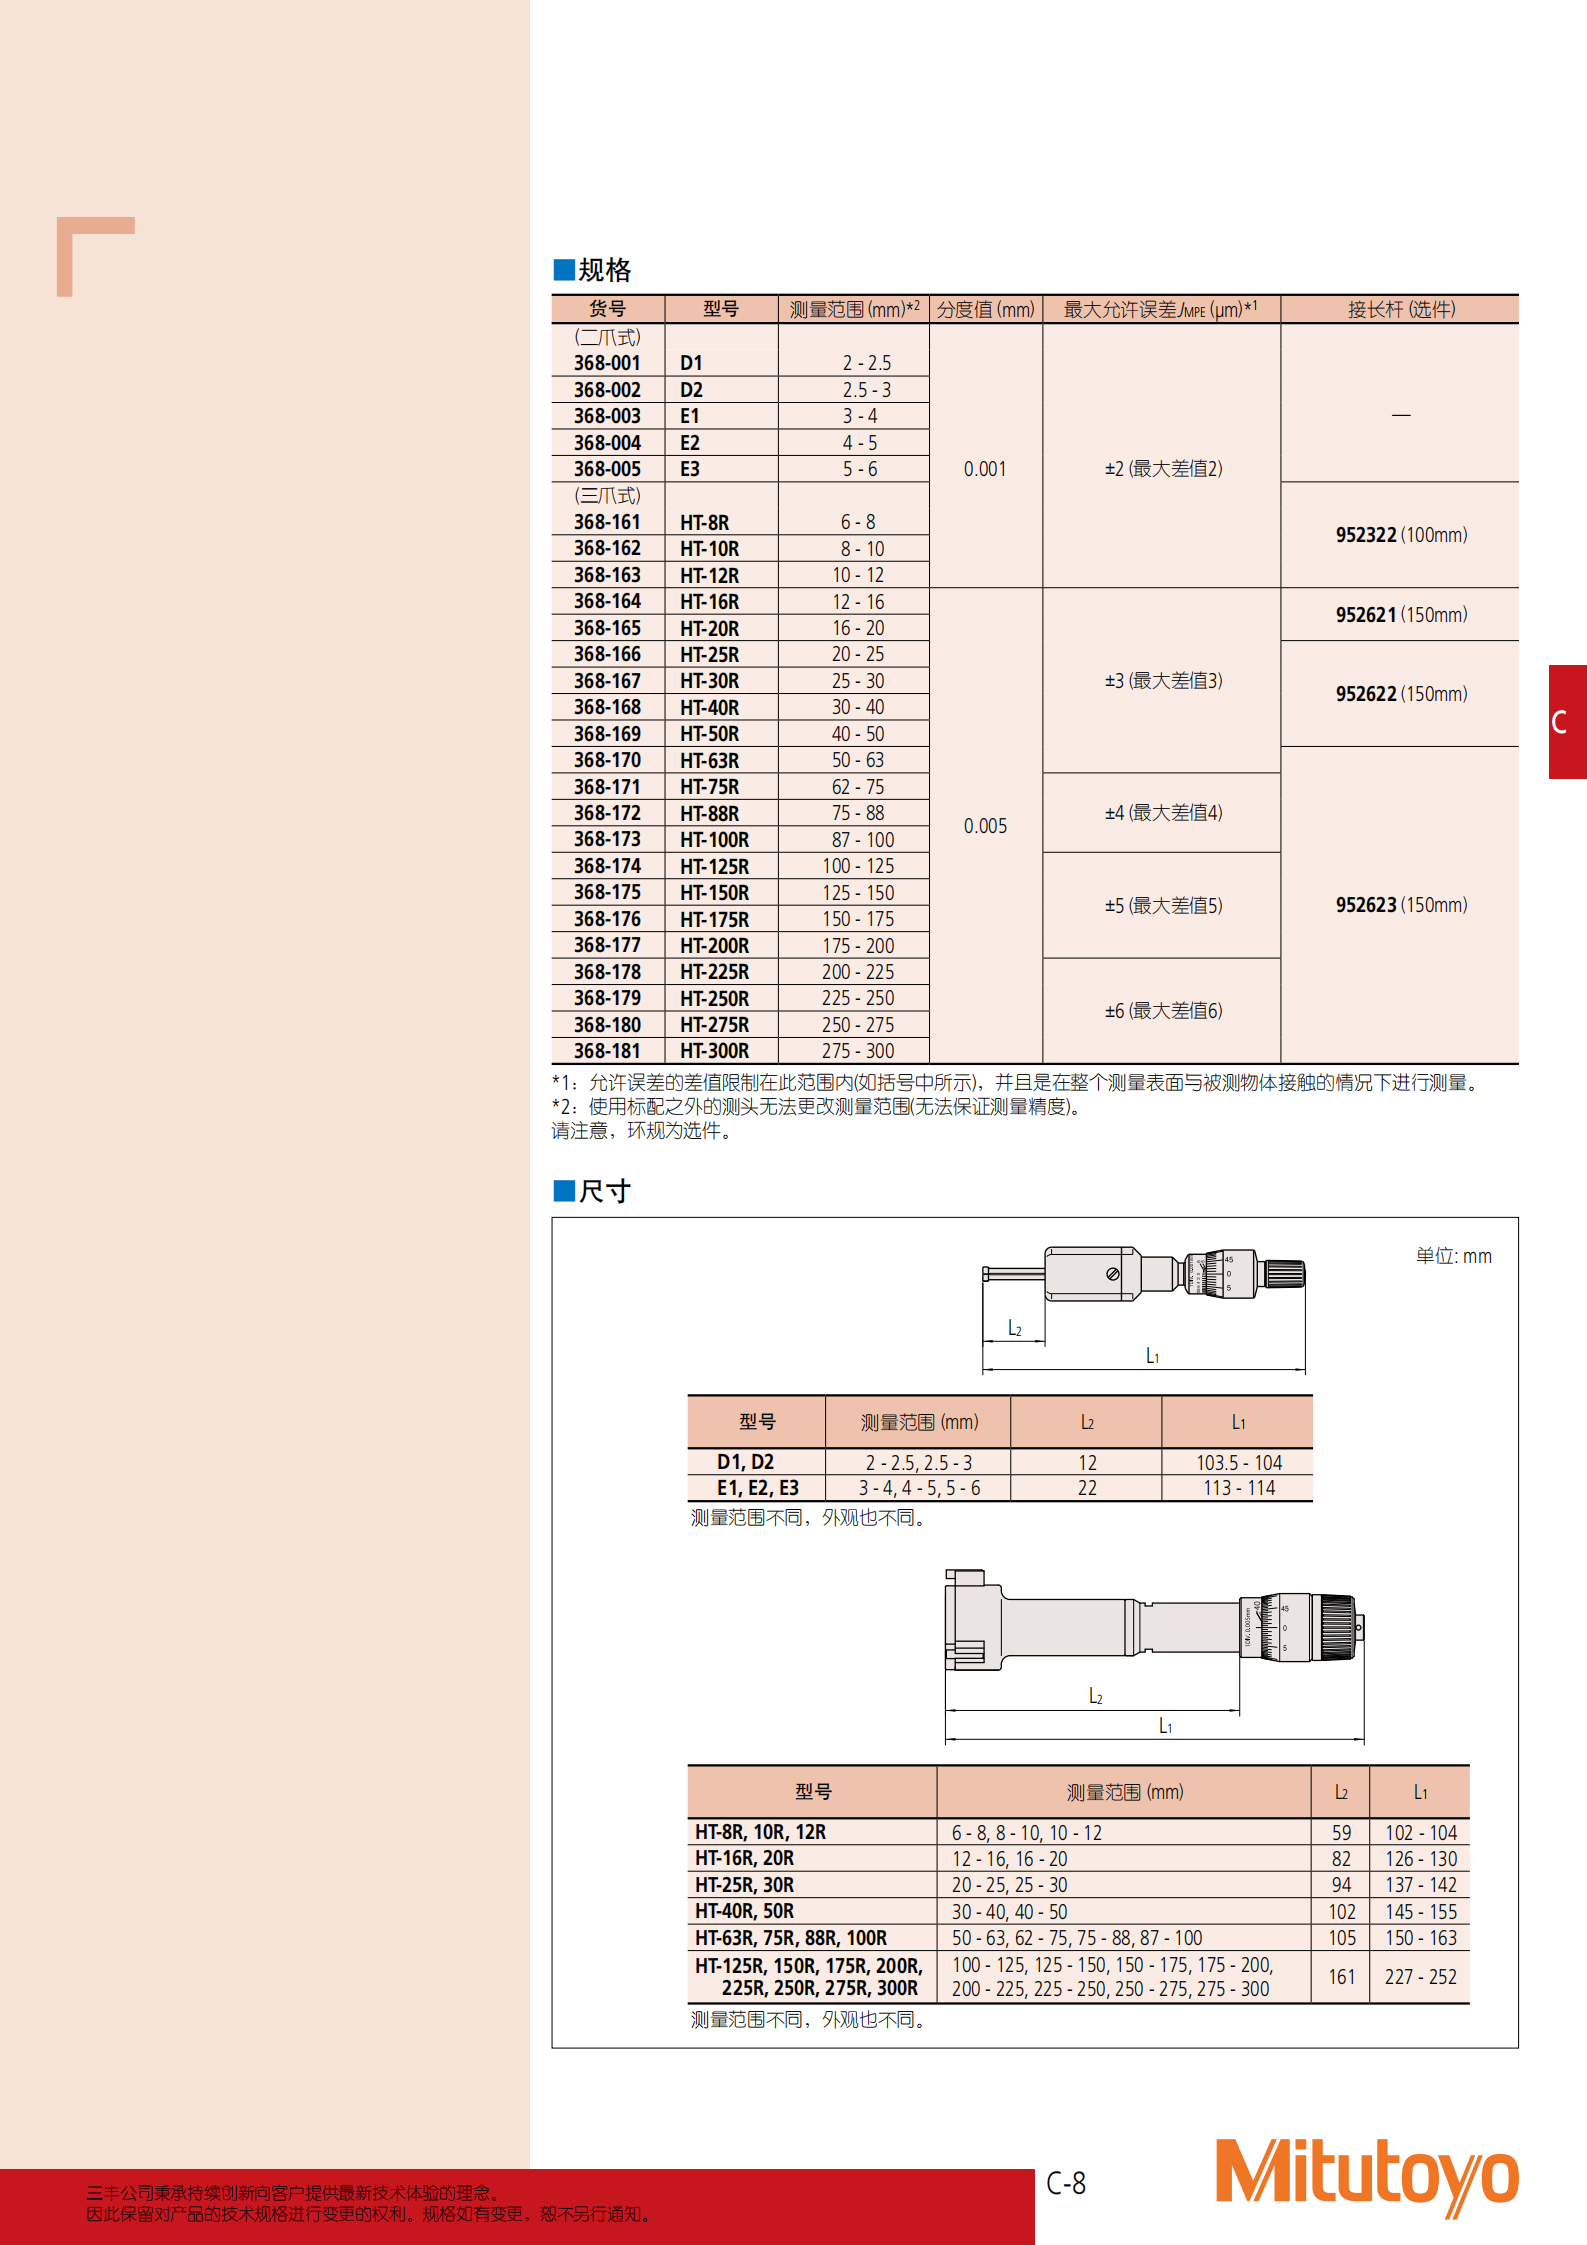Click HT-63R, 75R, 88R, 100R dimension row
1587x2245 pixels.
point(1078,1938)
